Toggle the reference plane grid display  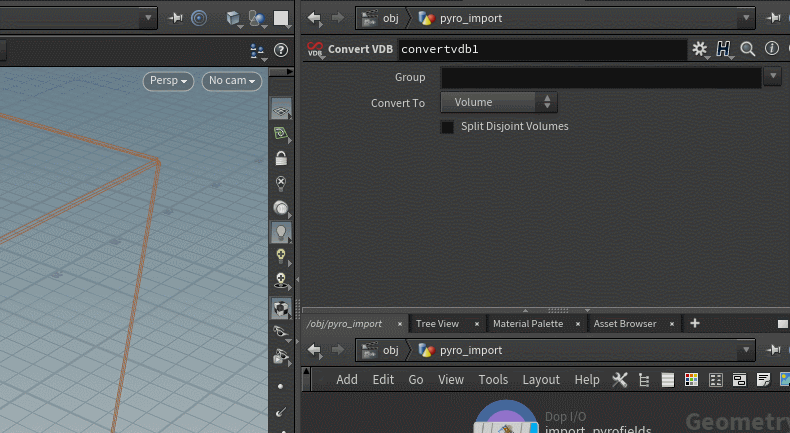(x=281, y=109)
